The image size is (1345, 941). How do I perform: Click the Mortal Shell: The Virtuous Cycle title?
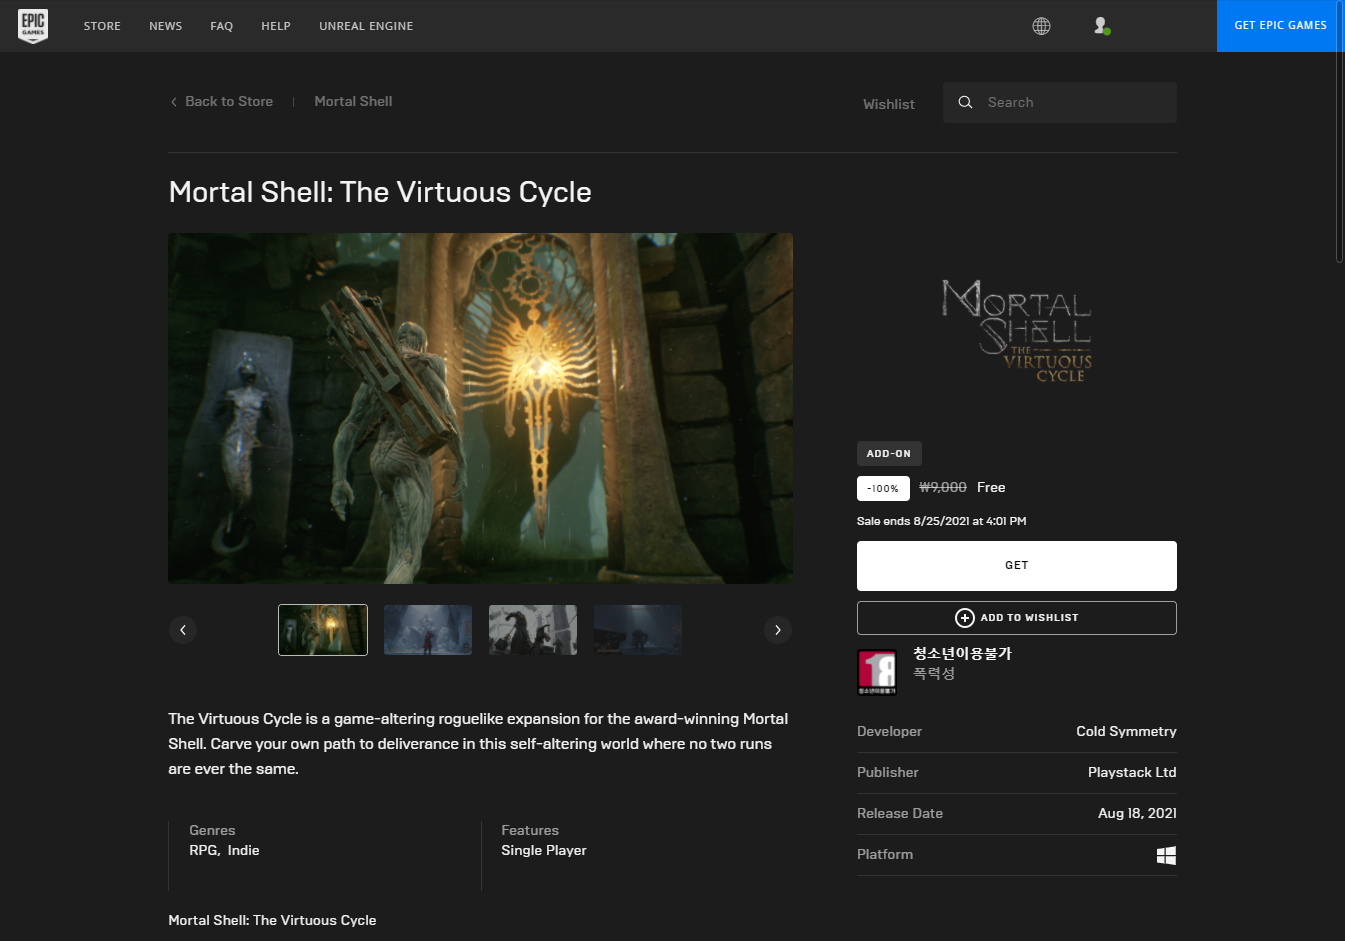click(x=380, y=192)
